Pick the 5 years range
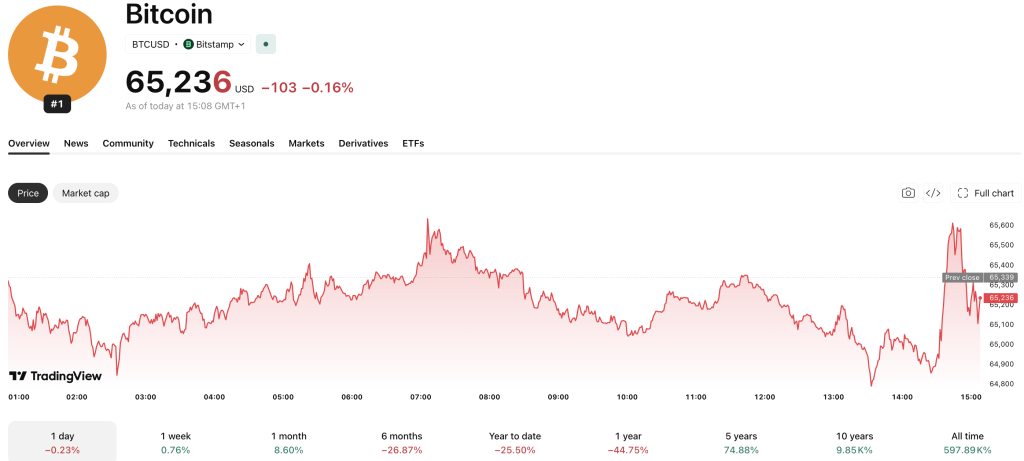The height and width of the screenshot is (461, 1024). click(x=741, y=443)
